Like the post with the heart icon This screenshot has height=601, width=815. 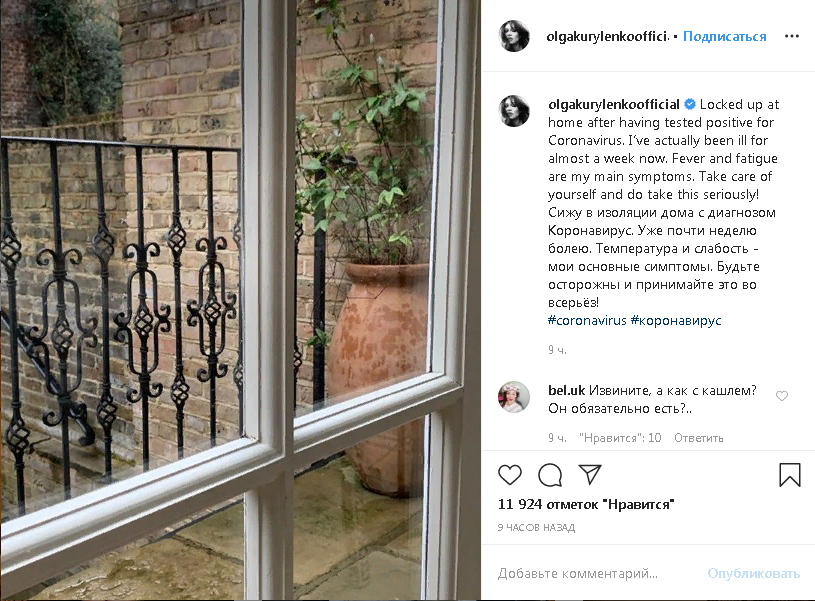point(509,475)
